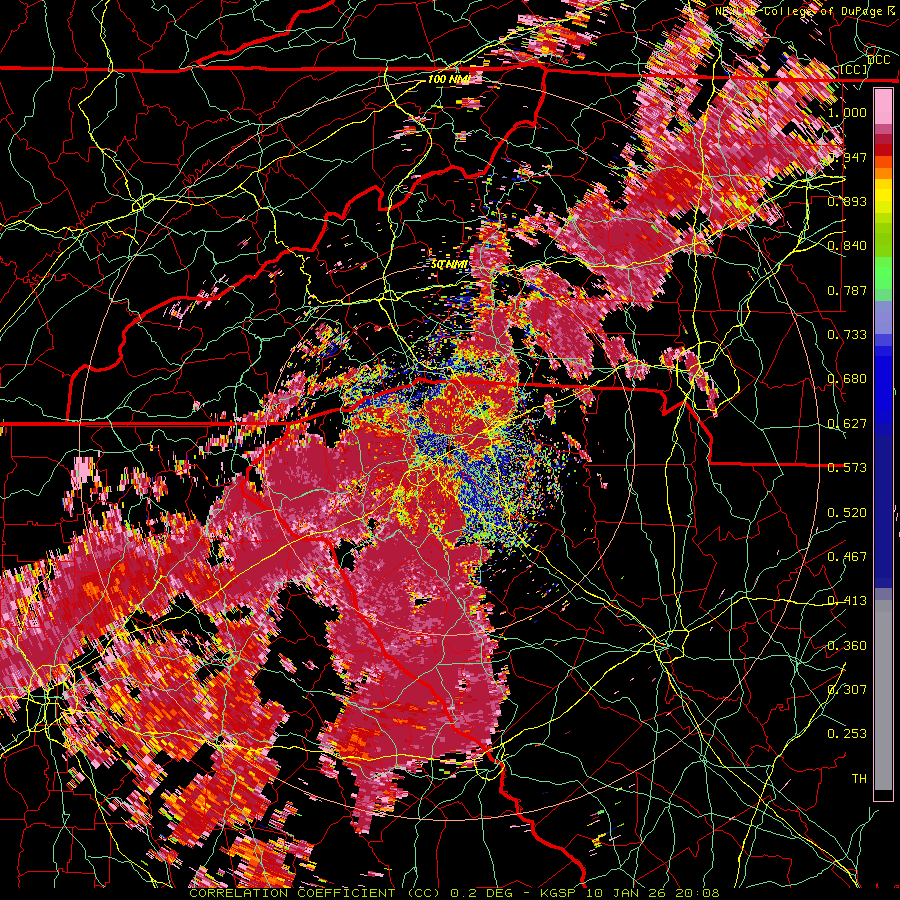Click the 0.467 legend value

(847, 556)
